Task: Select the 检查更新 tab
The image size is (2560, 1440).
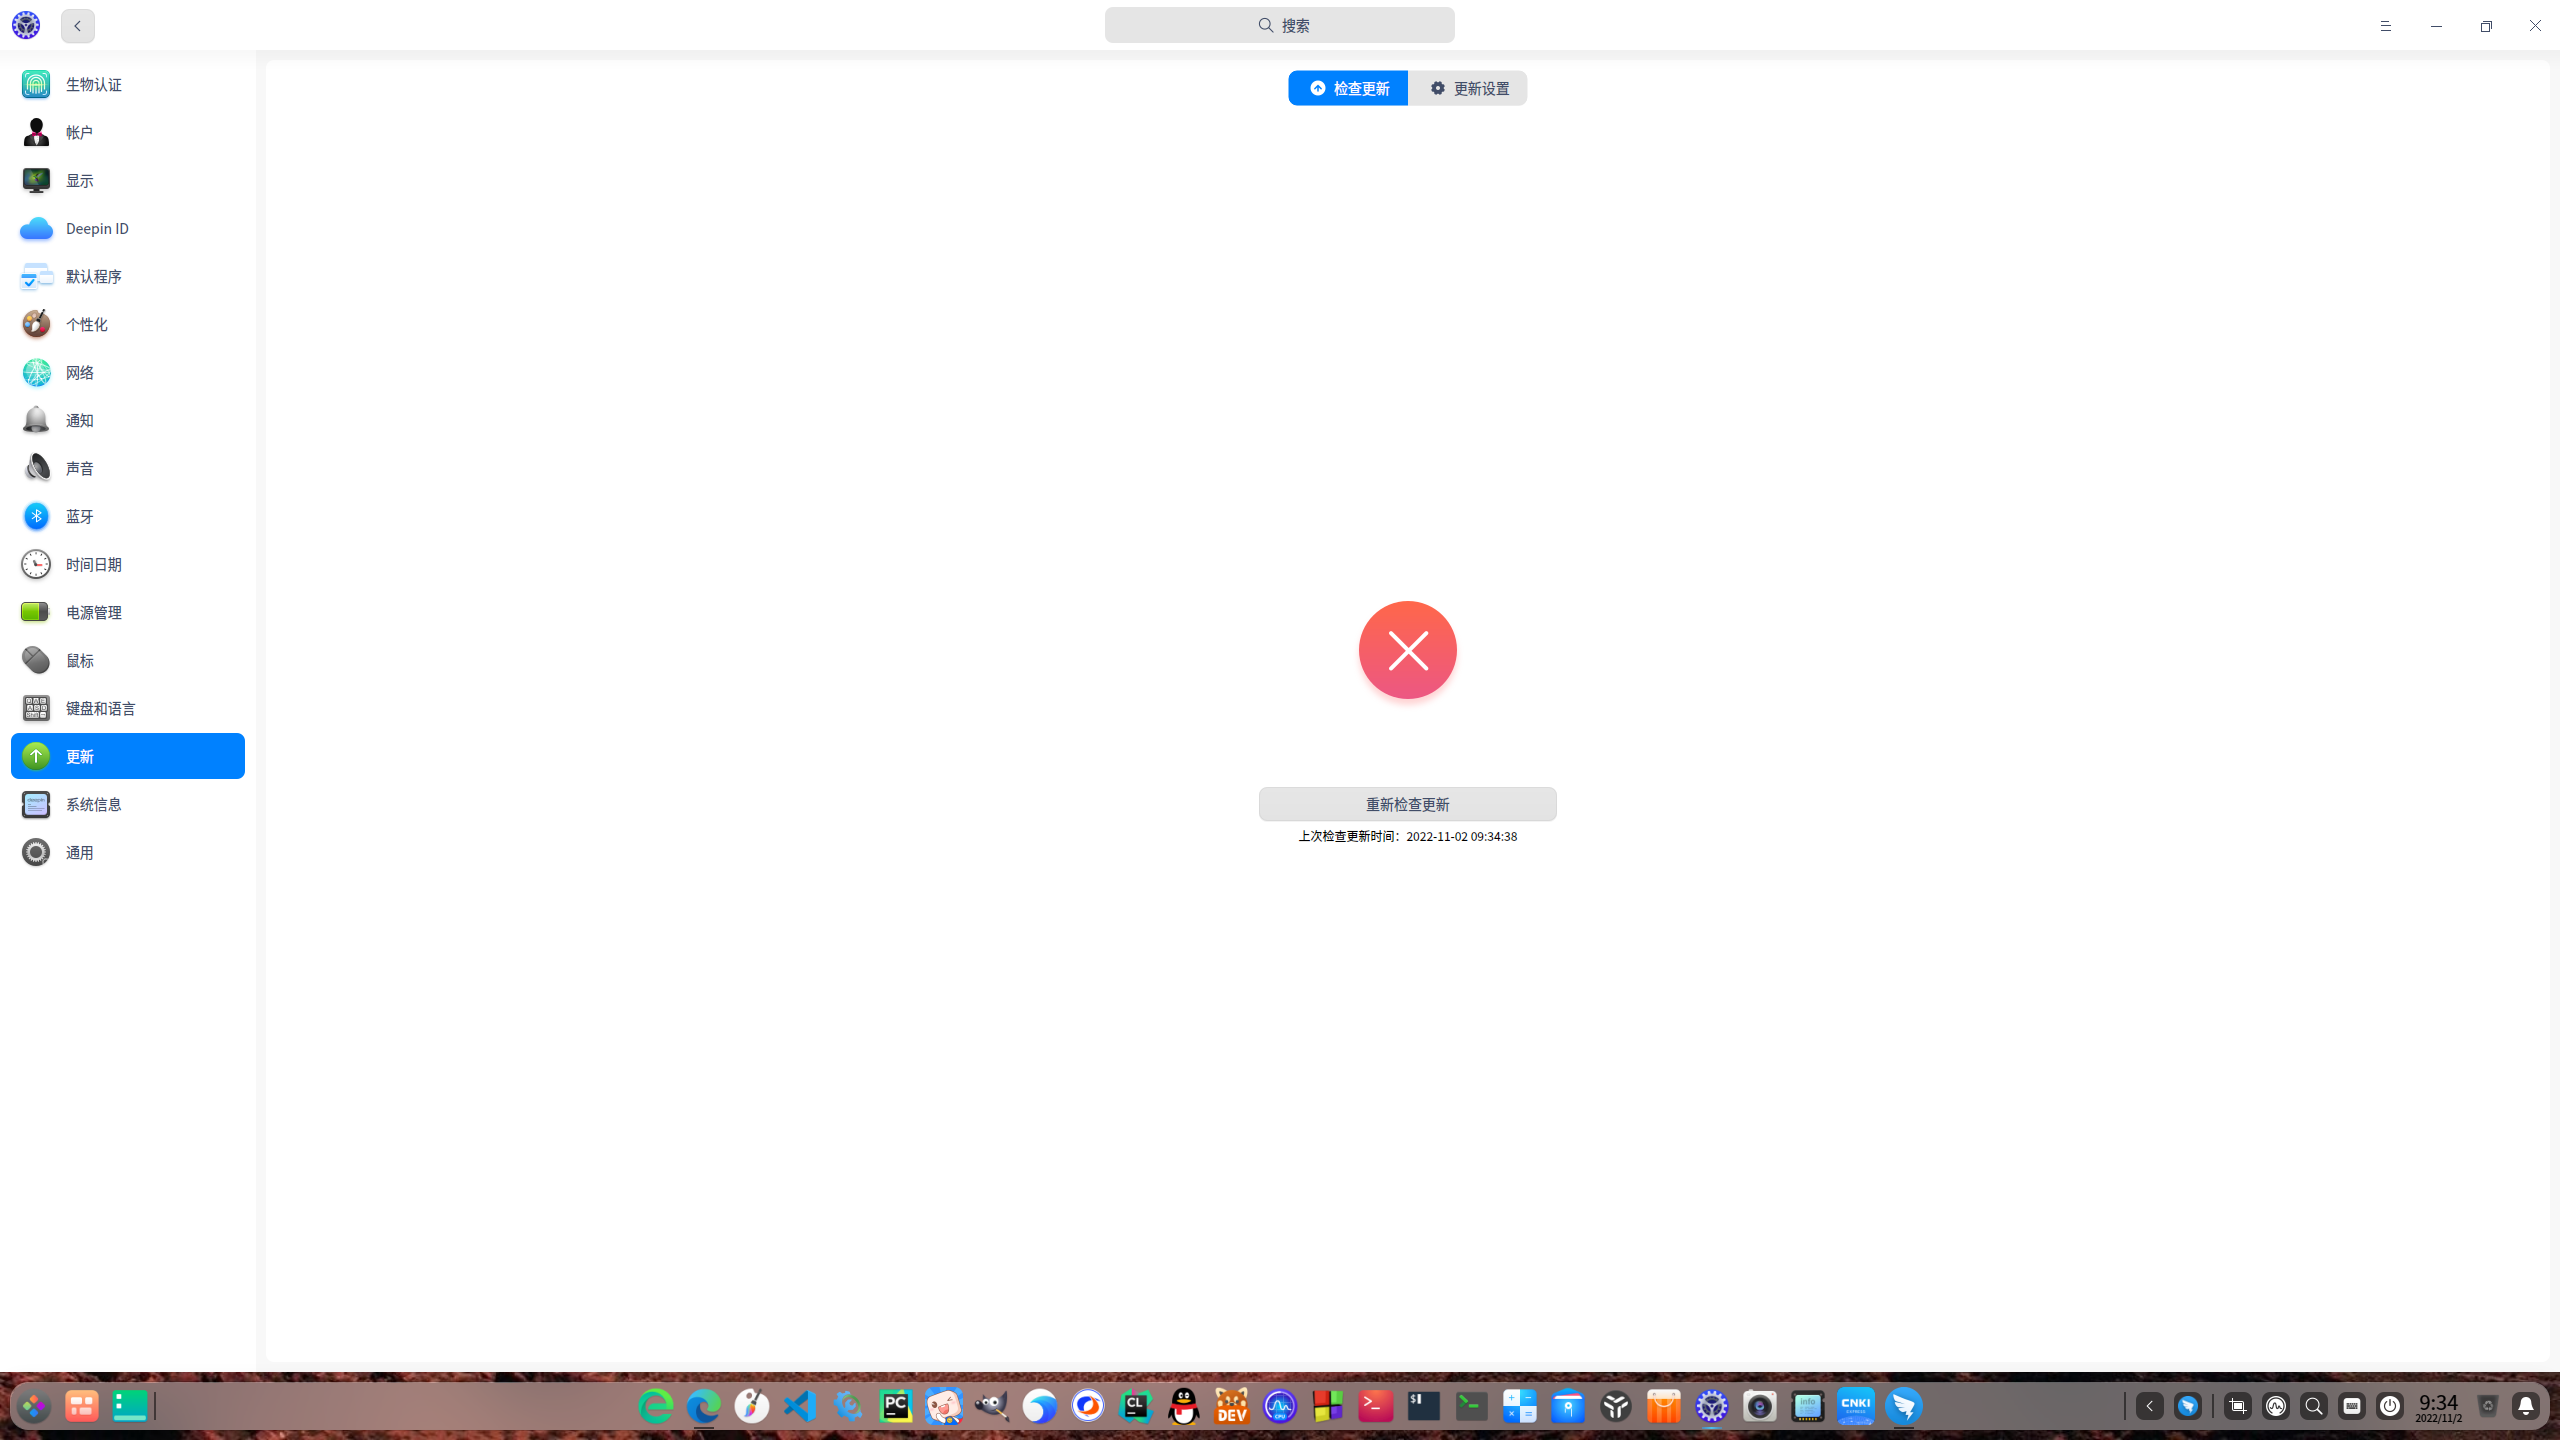Action: click(1347, 88)
